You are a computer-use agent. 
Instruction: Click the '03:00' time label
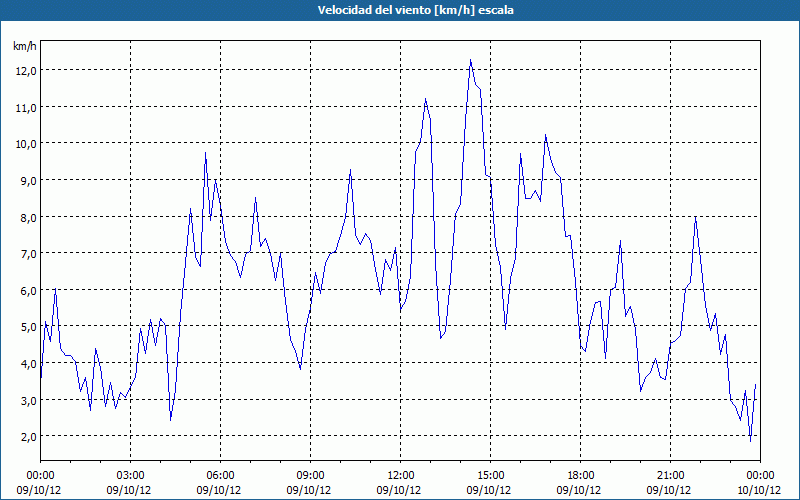point(131,476)
